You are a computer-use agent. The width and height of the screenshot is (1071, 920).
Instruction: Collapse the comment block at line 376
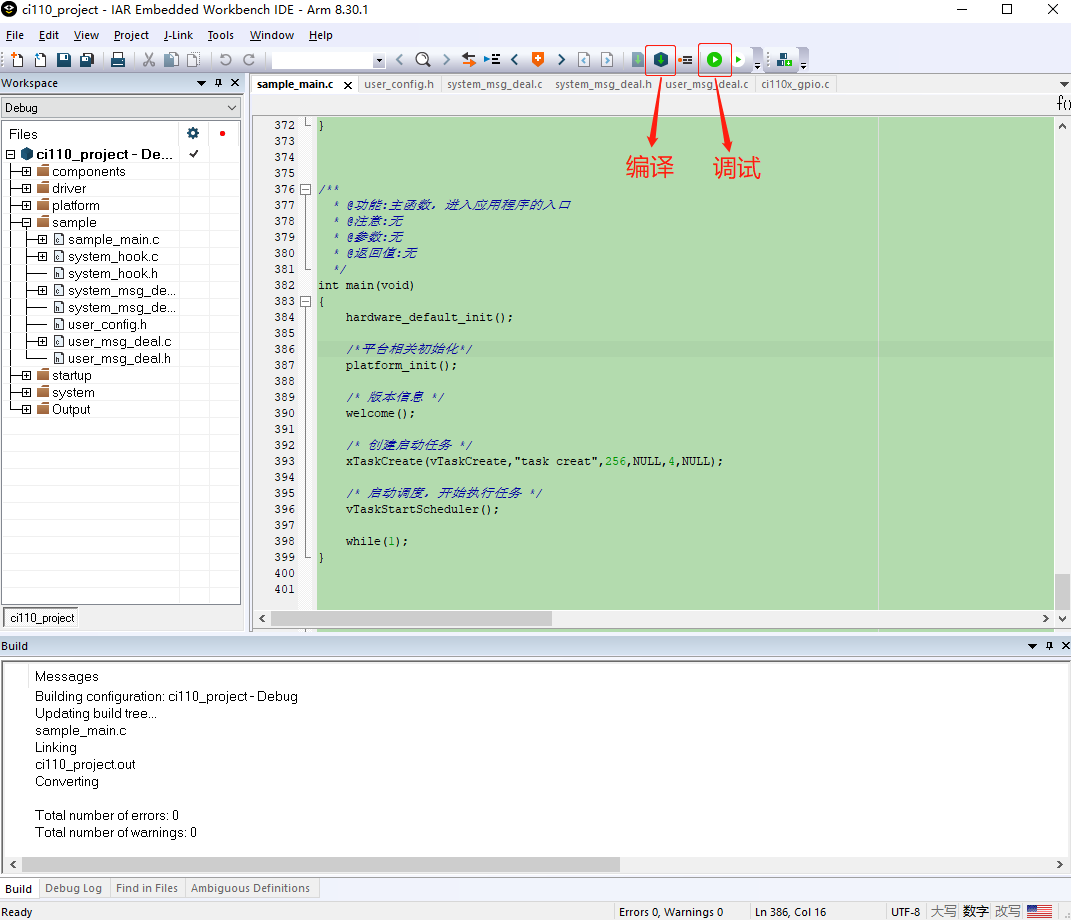[306, 189]
